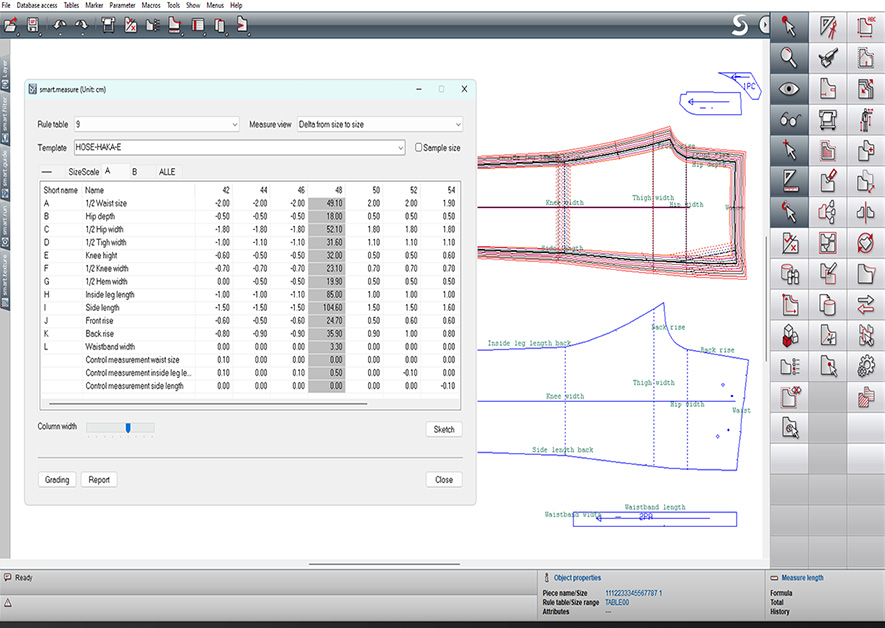Click the save disk toolbar icon
885x628 pixels.
tap(33, 26)
